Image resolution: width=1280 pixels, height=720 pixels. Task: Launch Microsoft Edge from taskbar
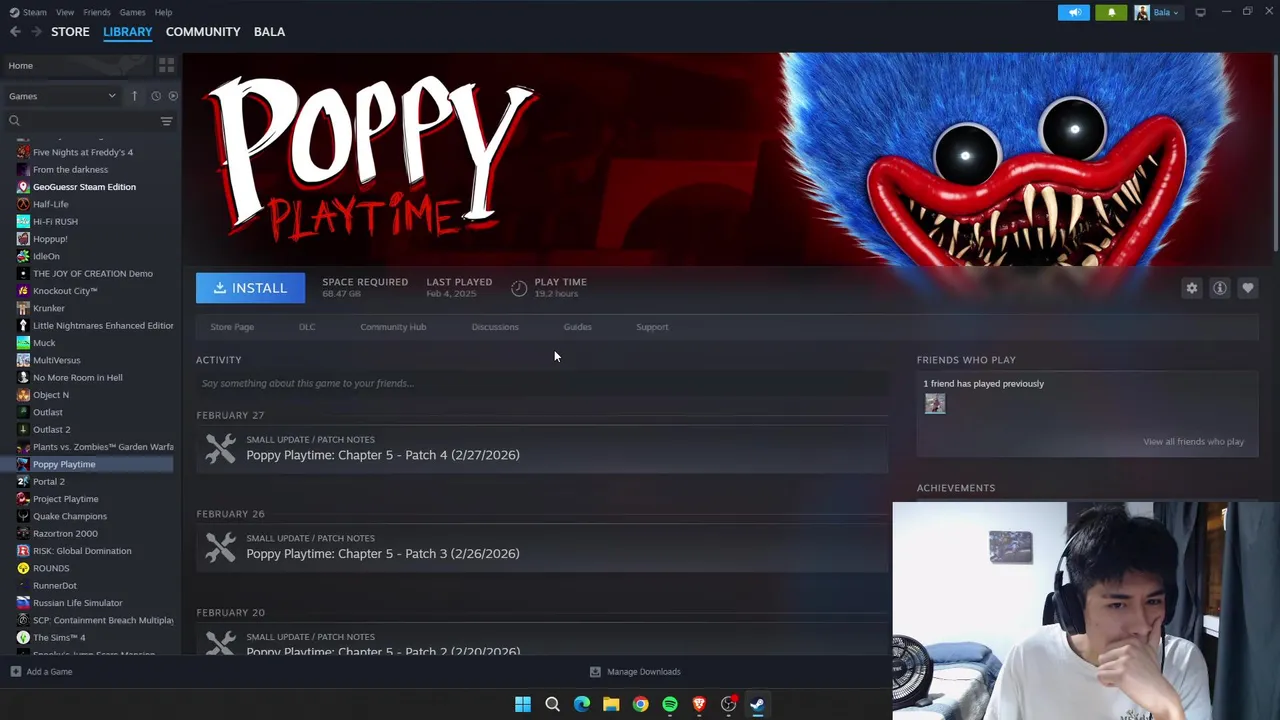pyautogui.click(x=582, y=704)
